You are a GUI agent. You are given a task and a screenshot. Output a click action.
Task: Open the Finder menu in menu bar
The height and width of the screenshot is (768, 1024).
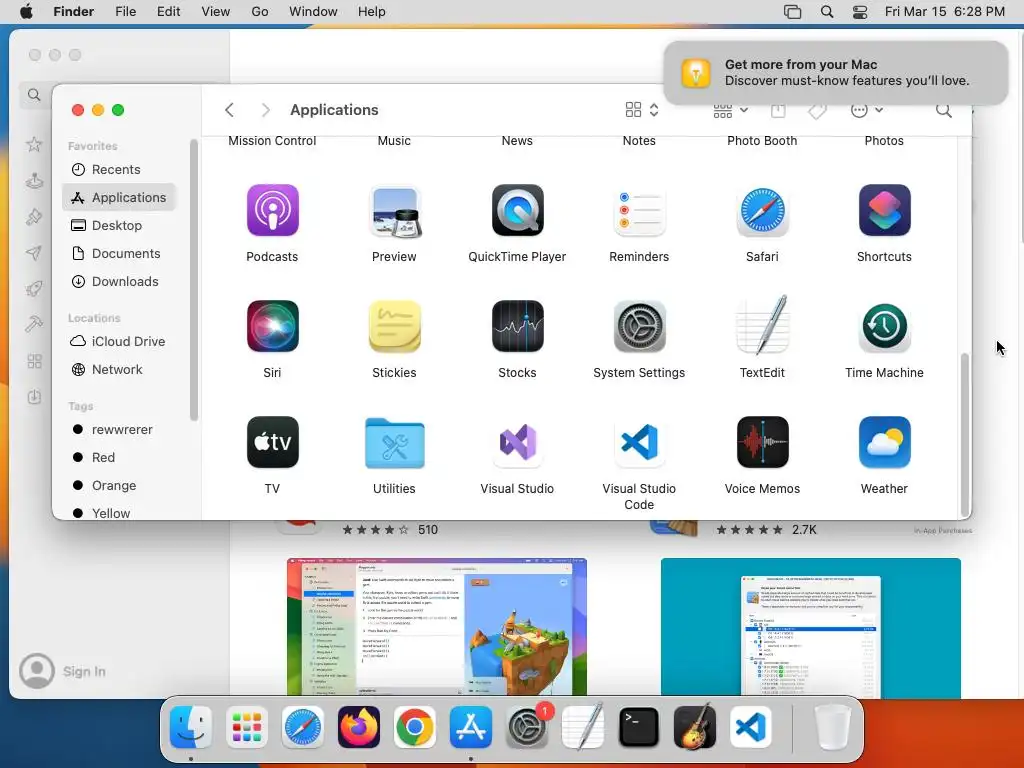pos(73,12)
